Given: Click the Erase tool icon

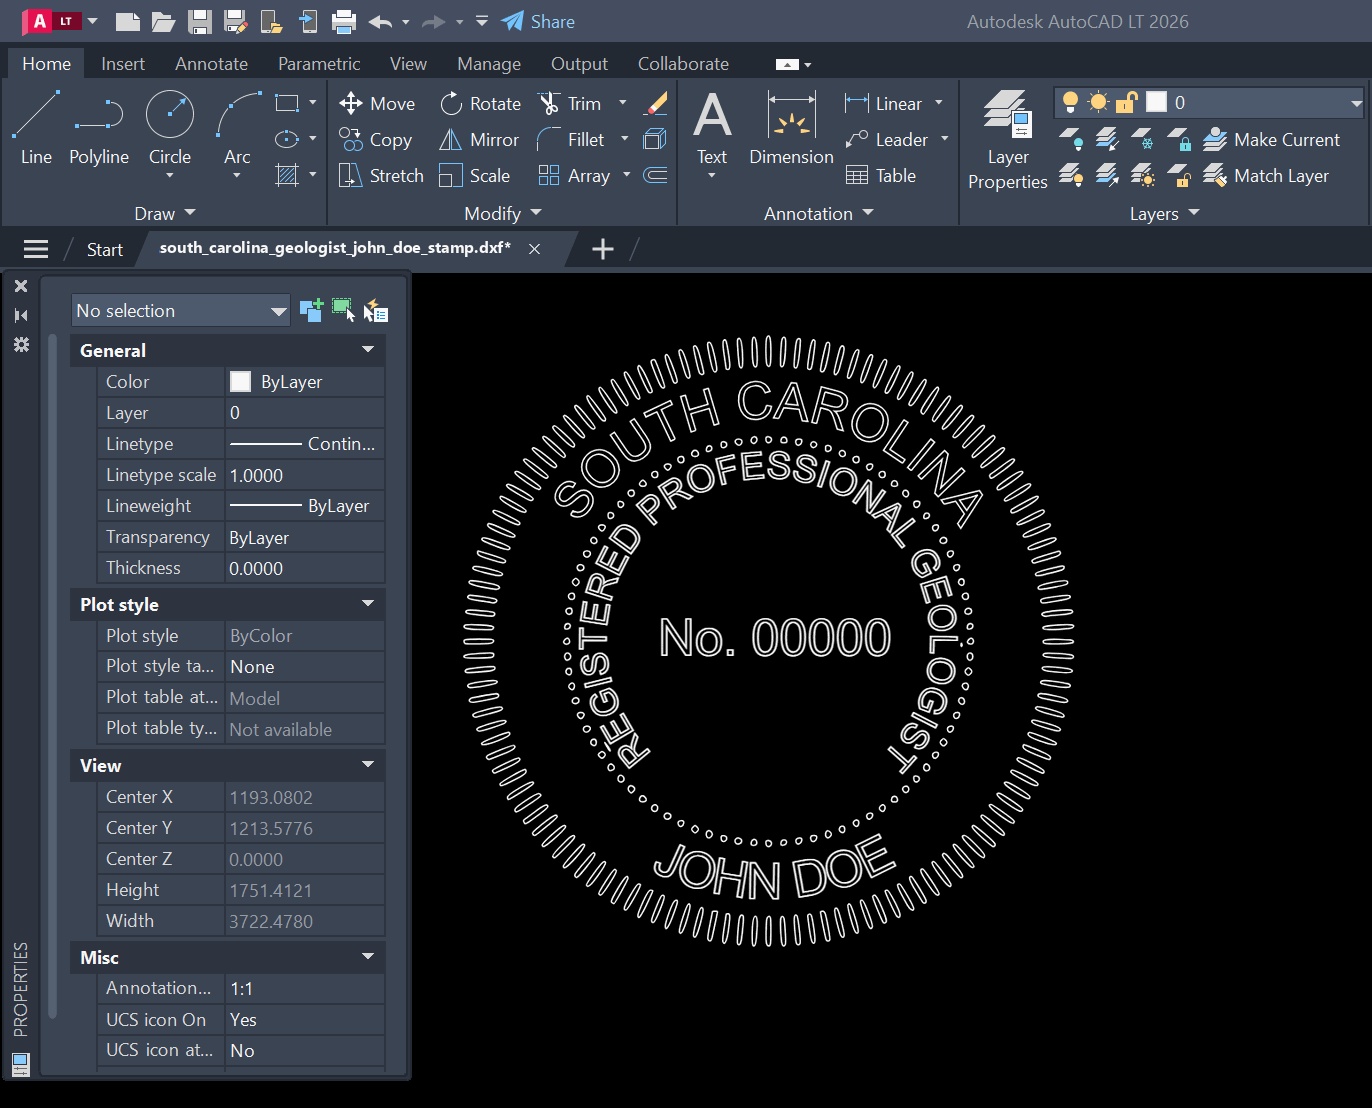Looking at the screenshot, I should tap(656, 104).
